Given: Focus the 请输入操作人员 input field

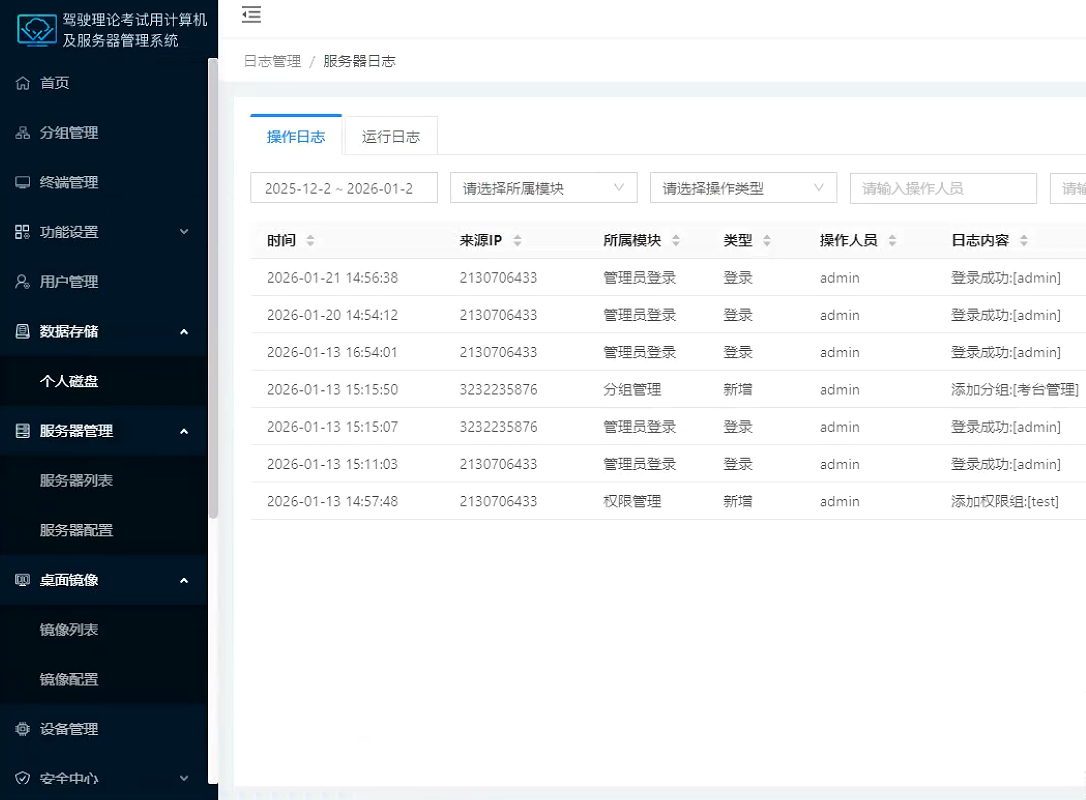Looking at the screenshot, I should point(943,188).
